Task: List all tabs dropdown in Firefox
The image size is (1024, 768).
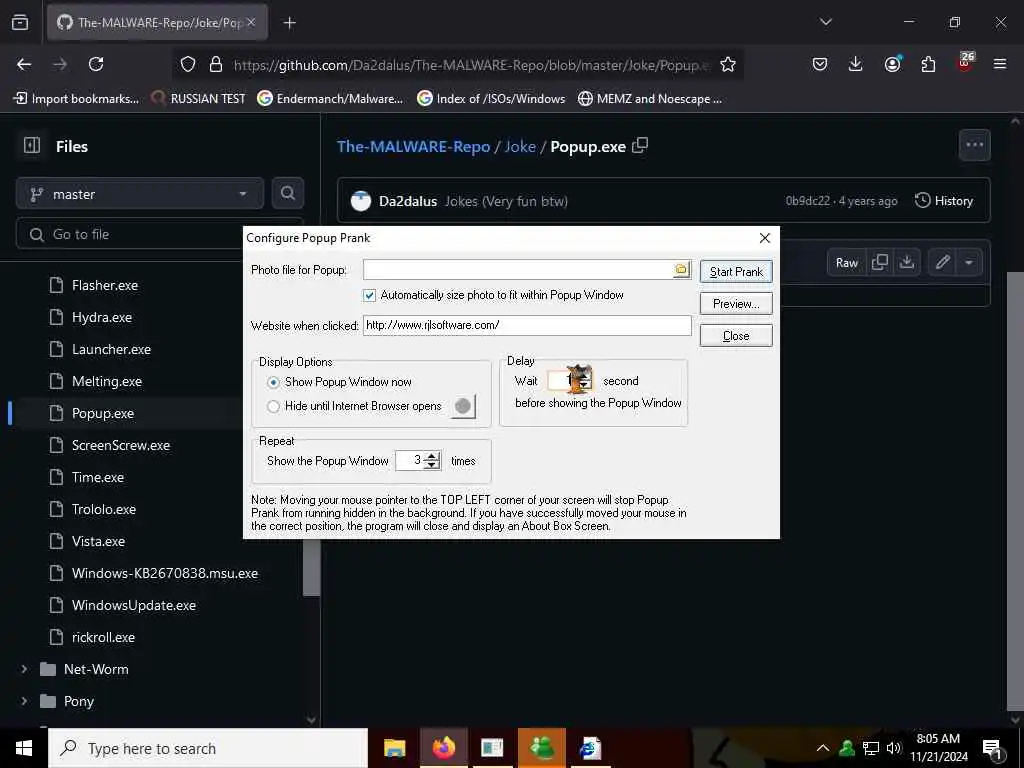Action: pyautogui.click(x=825, y=22)
